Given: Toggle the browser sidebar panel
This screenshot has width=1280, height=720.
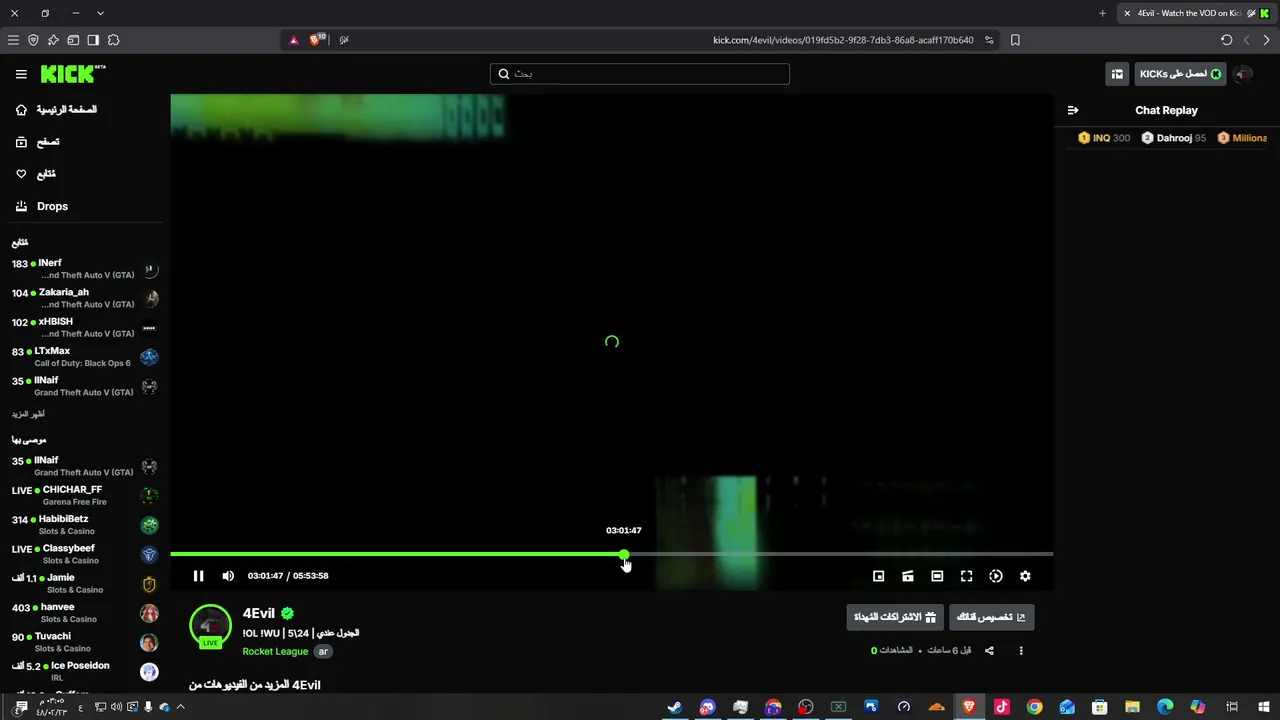Looking at the screenshot, I should (x=93, y=40).
